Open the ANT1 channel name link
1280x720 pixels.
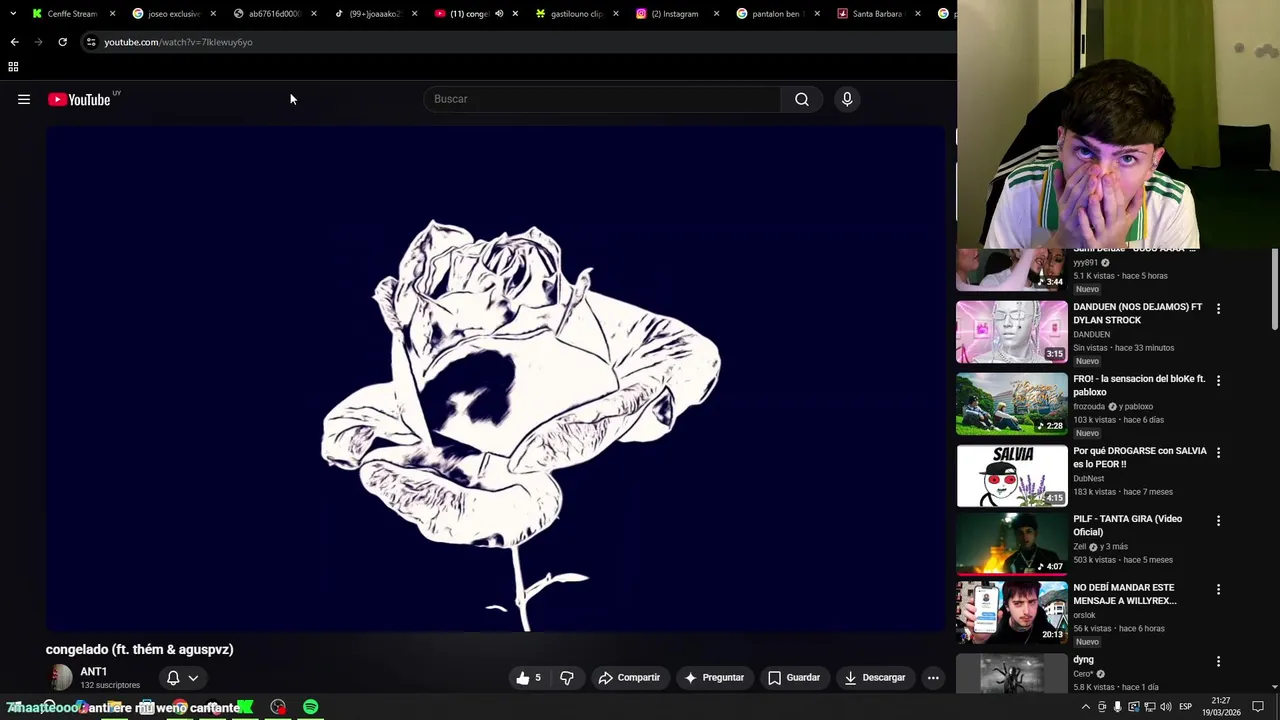93,672
